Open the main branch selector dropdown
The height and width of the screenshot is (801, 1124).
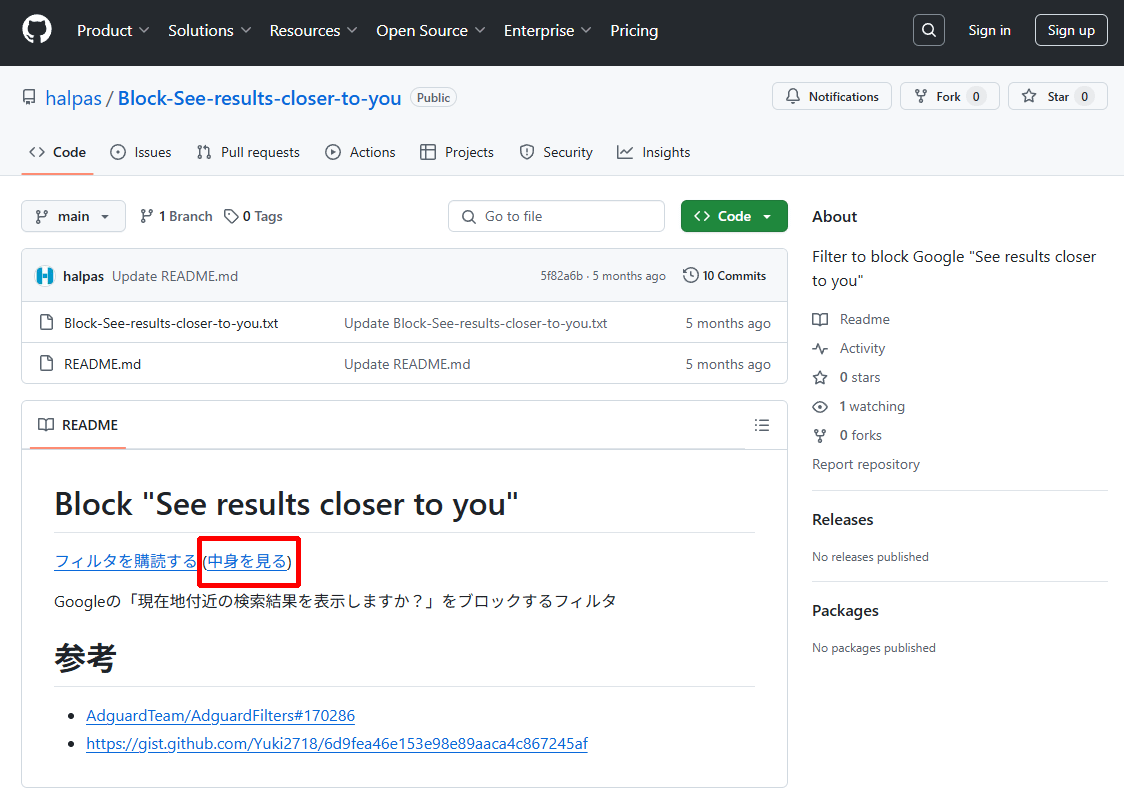pos(73,216)
